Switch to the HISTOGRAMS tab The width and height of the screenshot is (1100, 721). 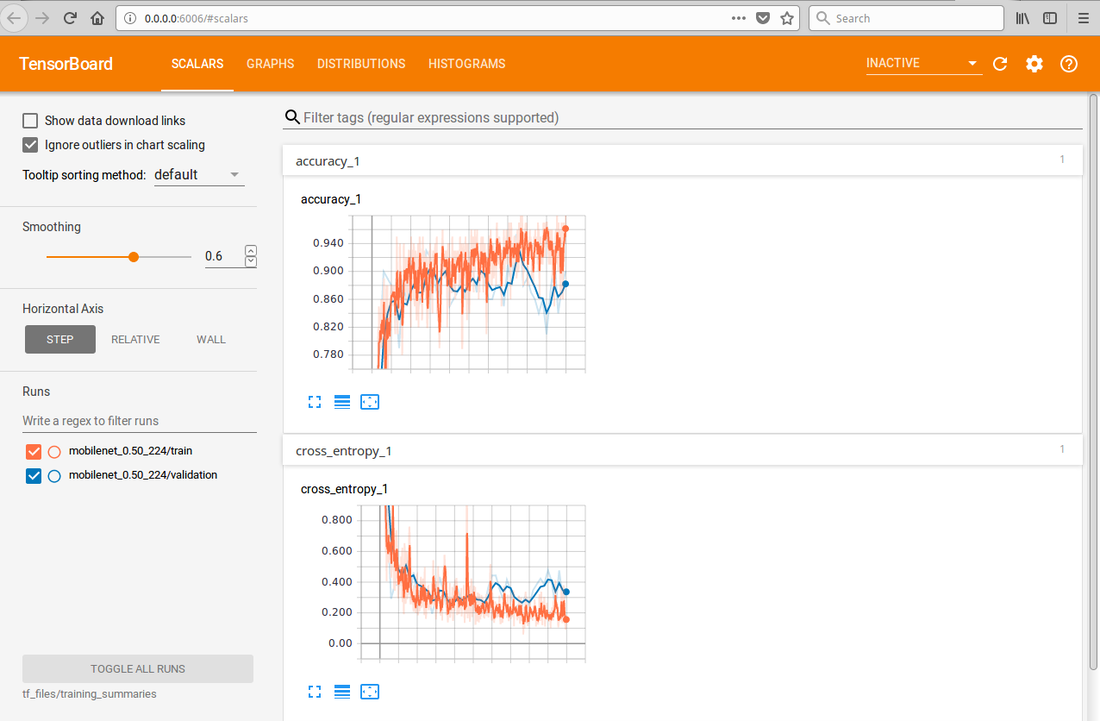pos(466,64)
